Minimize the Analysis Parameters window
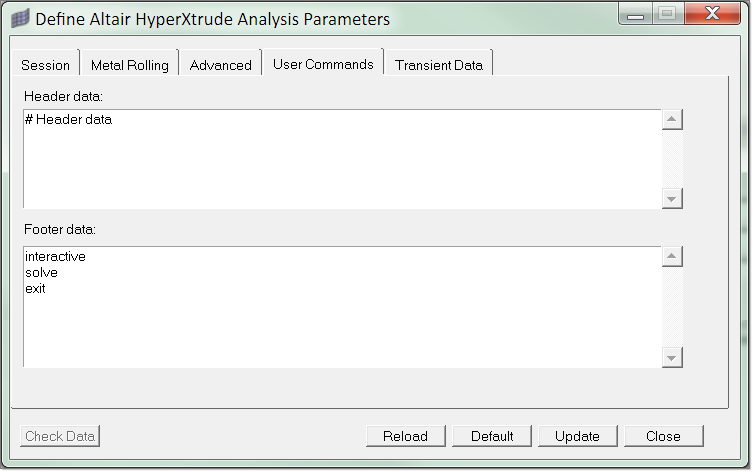 (x=634, y=14)
